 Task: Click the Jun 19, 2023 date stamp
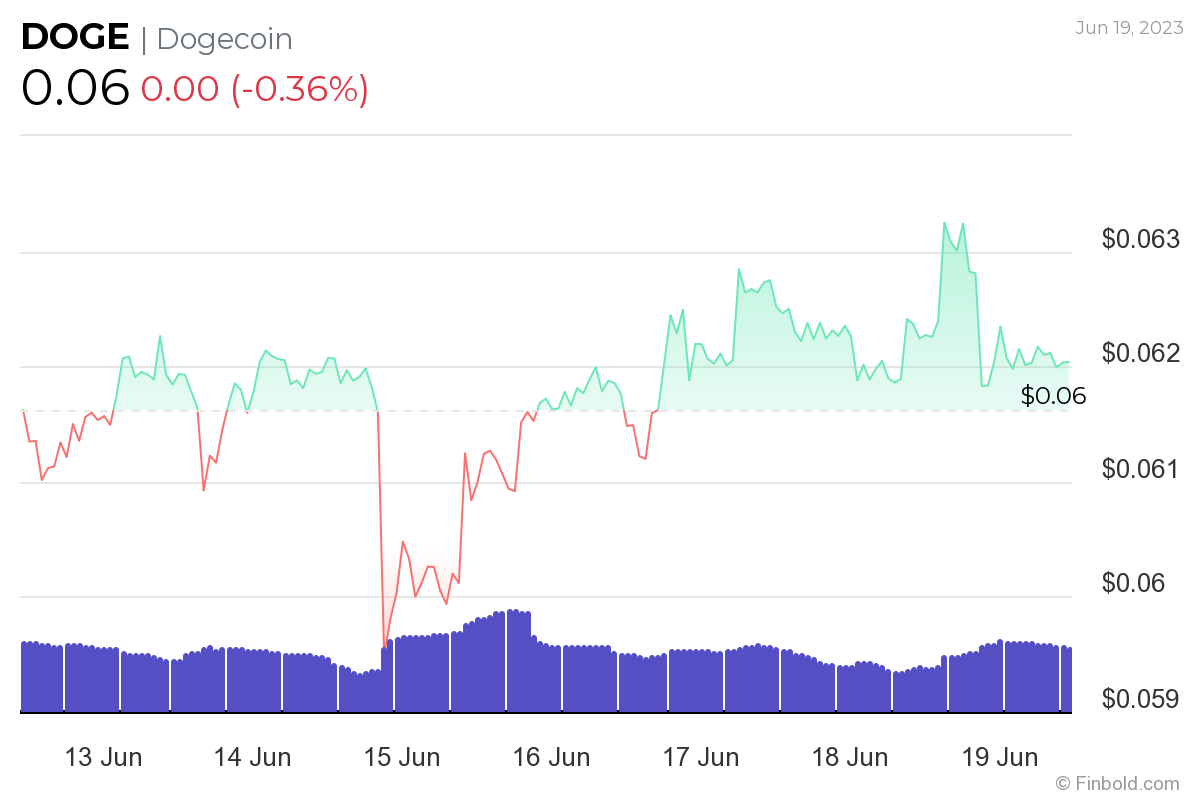1128,27
